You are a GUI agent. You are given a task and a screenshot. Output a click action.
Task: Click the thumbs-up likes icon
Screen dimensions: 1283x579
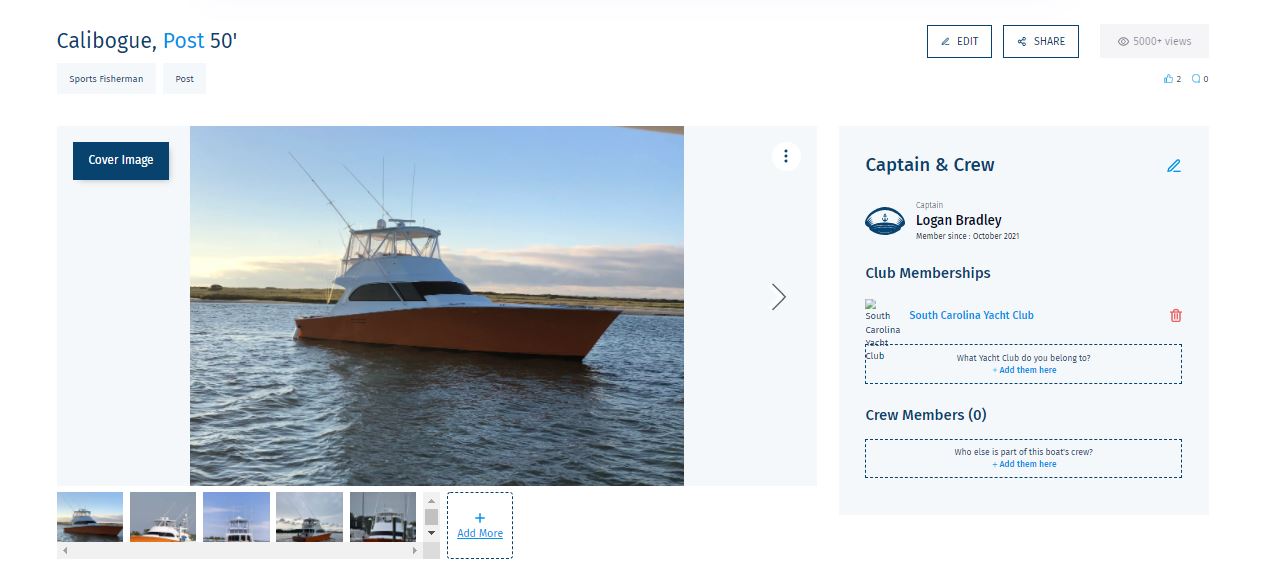[1168, 79]
